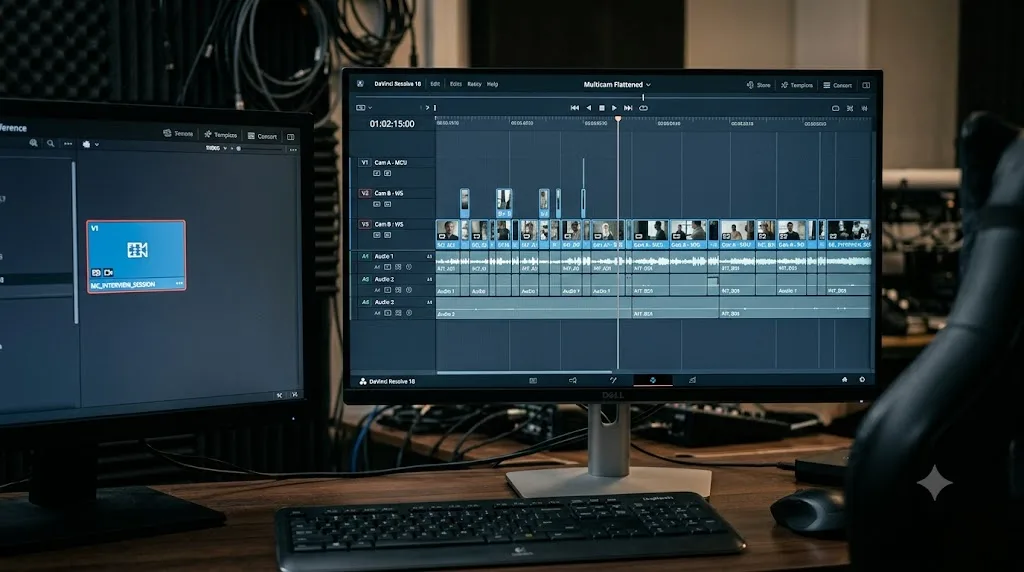Toggle second track icon under Cam A - MCU
Image resolution: width=1024 pixels, height=572 pixels.
[387, 174]
